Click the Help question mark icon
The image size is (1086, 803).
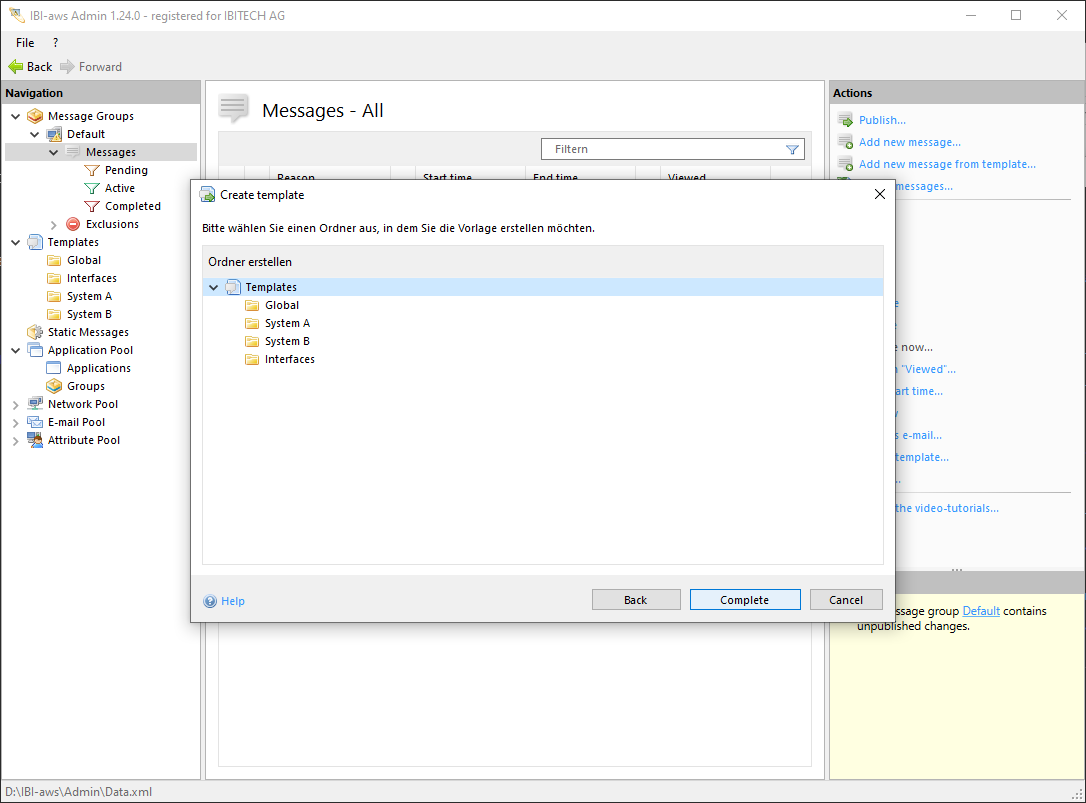[x=210, y=601]
